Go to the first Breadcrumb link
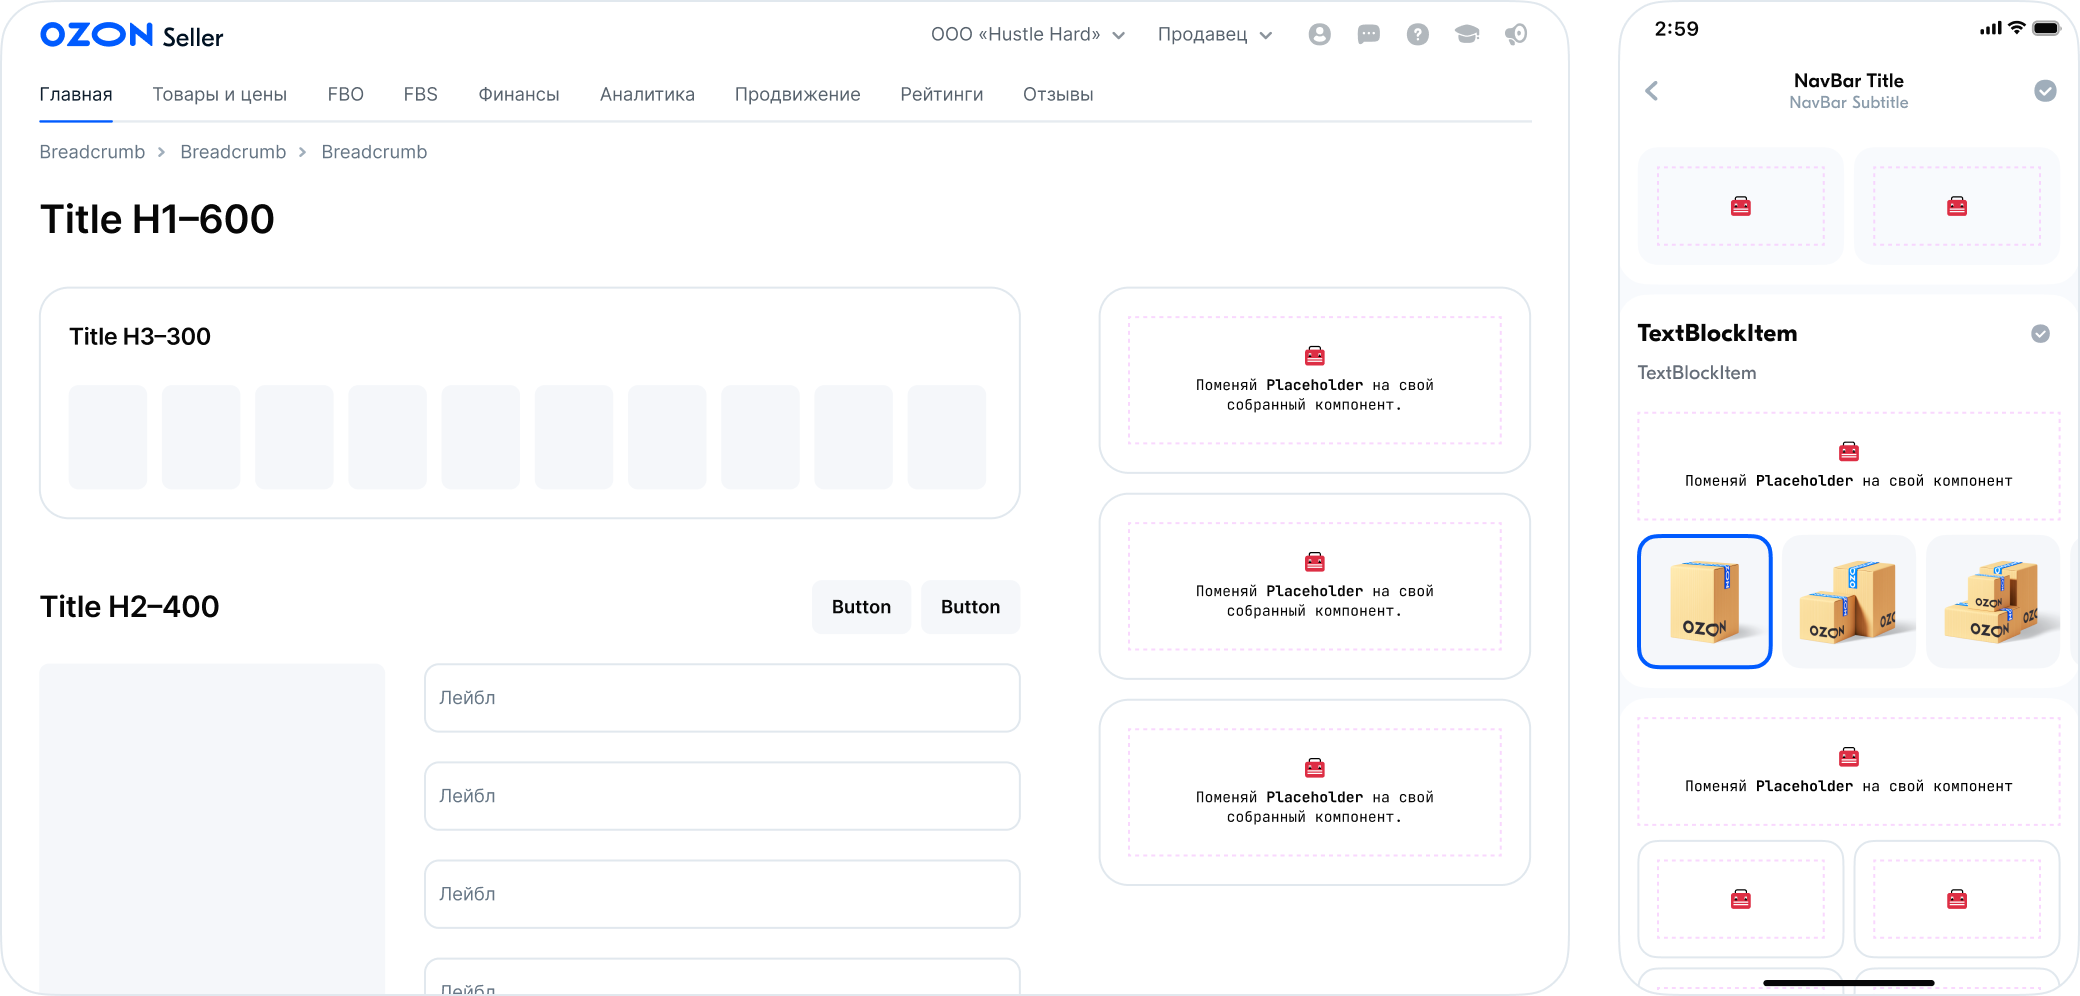This screenshot has width=2080, height=996. (92, 152)
